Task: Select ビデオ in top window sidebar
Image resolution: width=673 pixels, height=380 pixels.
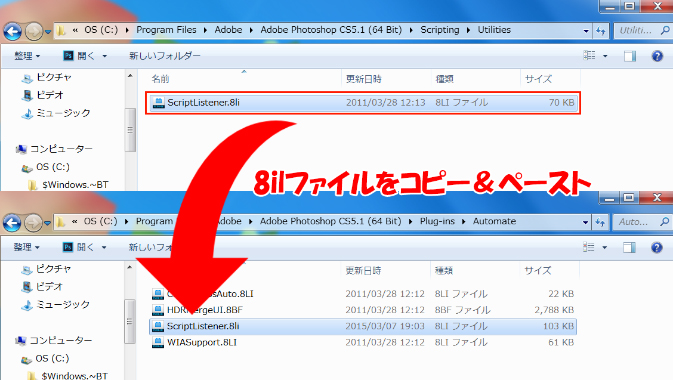Action: point(42,95)
